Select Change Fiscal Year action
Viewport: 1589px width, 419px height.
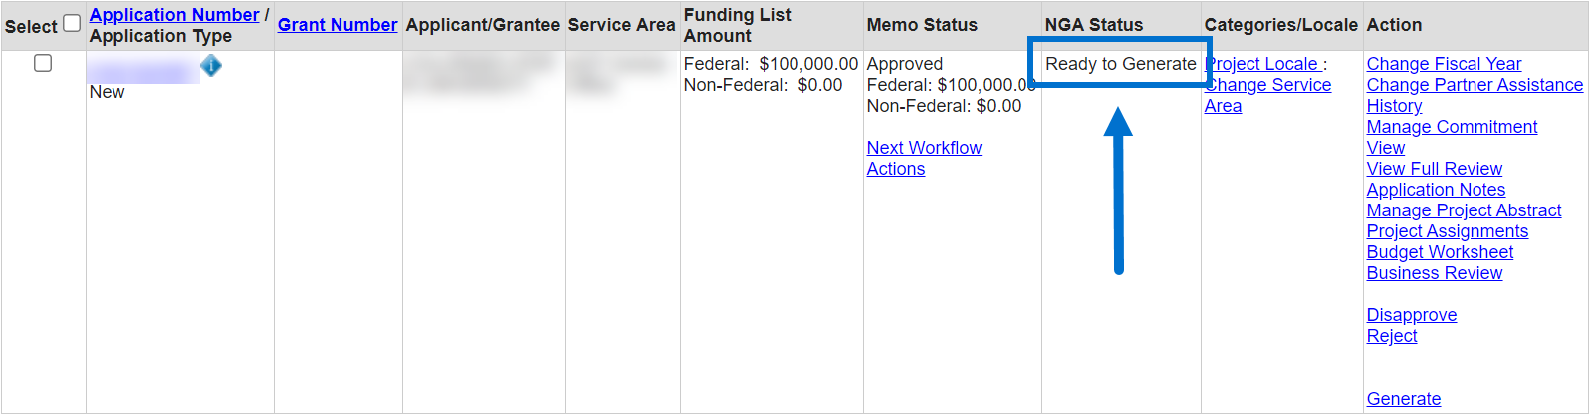point(1443,64)
